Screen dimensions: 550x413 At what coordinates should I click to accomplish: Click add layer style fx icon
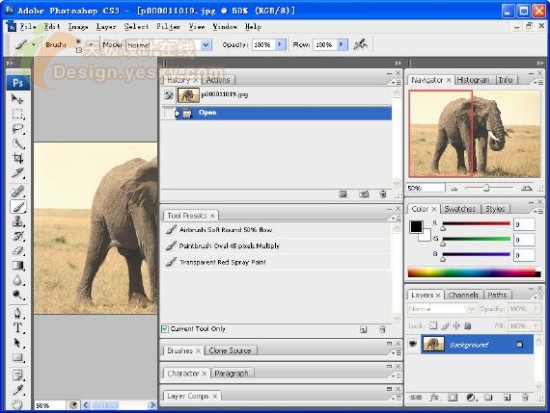[434, 397]
